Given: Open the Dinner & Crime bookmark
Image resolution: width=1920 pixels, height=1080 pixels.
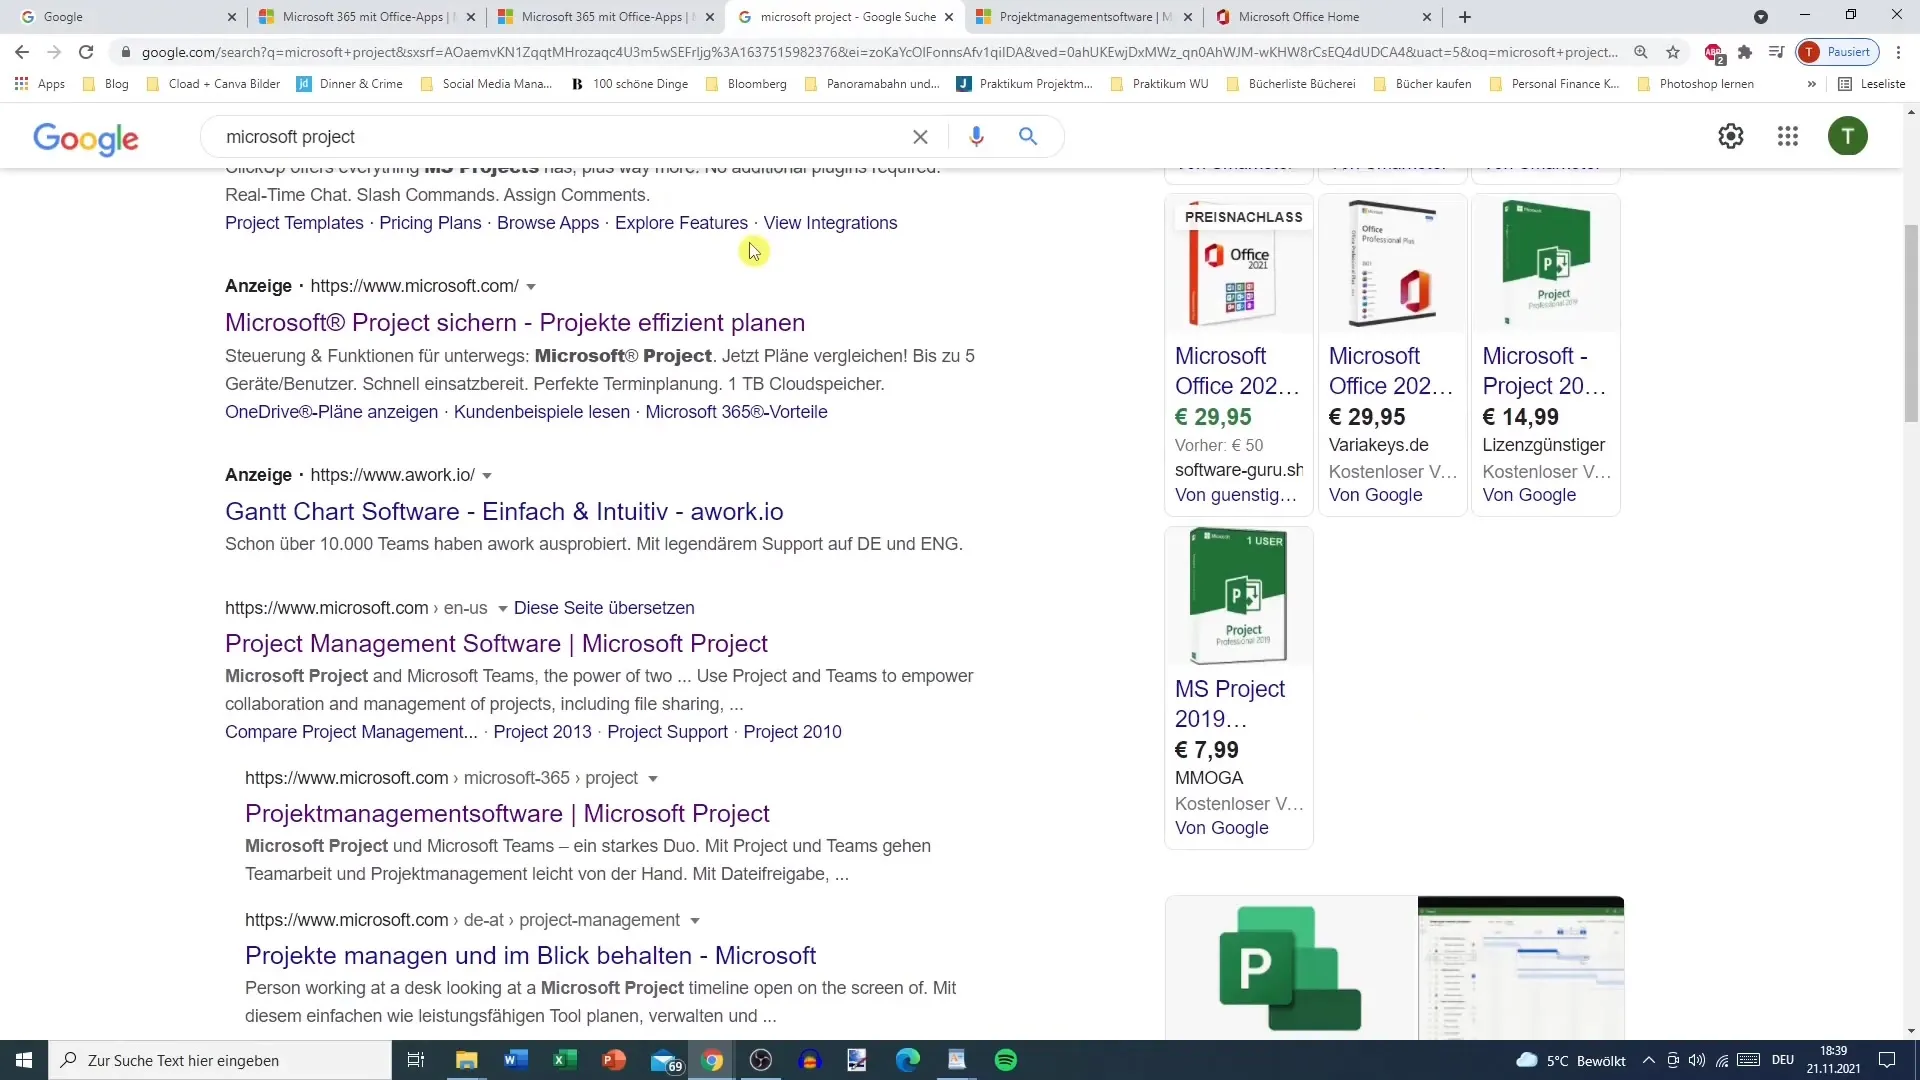Looking at the screenshot, I should (x=350, y=84).
